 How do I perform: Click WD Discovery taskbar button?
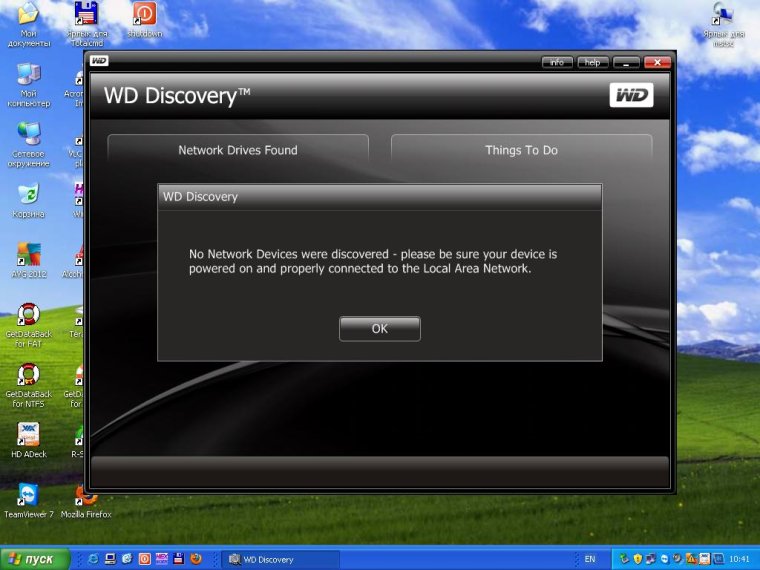coord(280,559)
